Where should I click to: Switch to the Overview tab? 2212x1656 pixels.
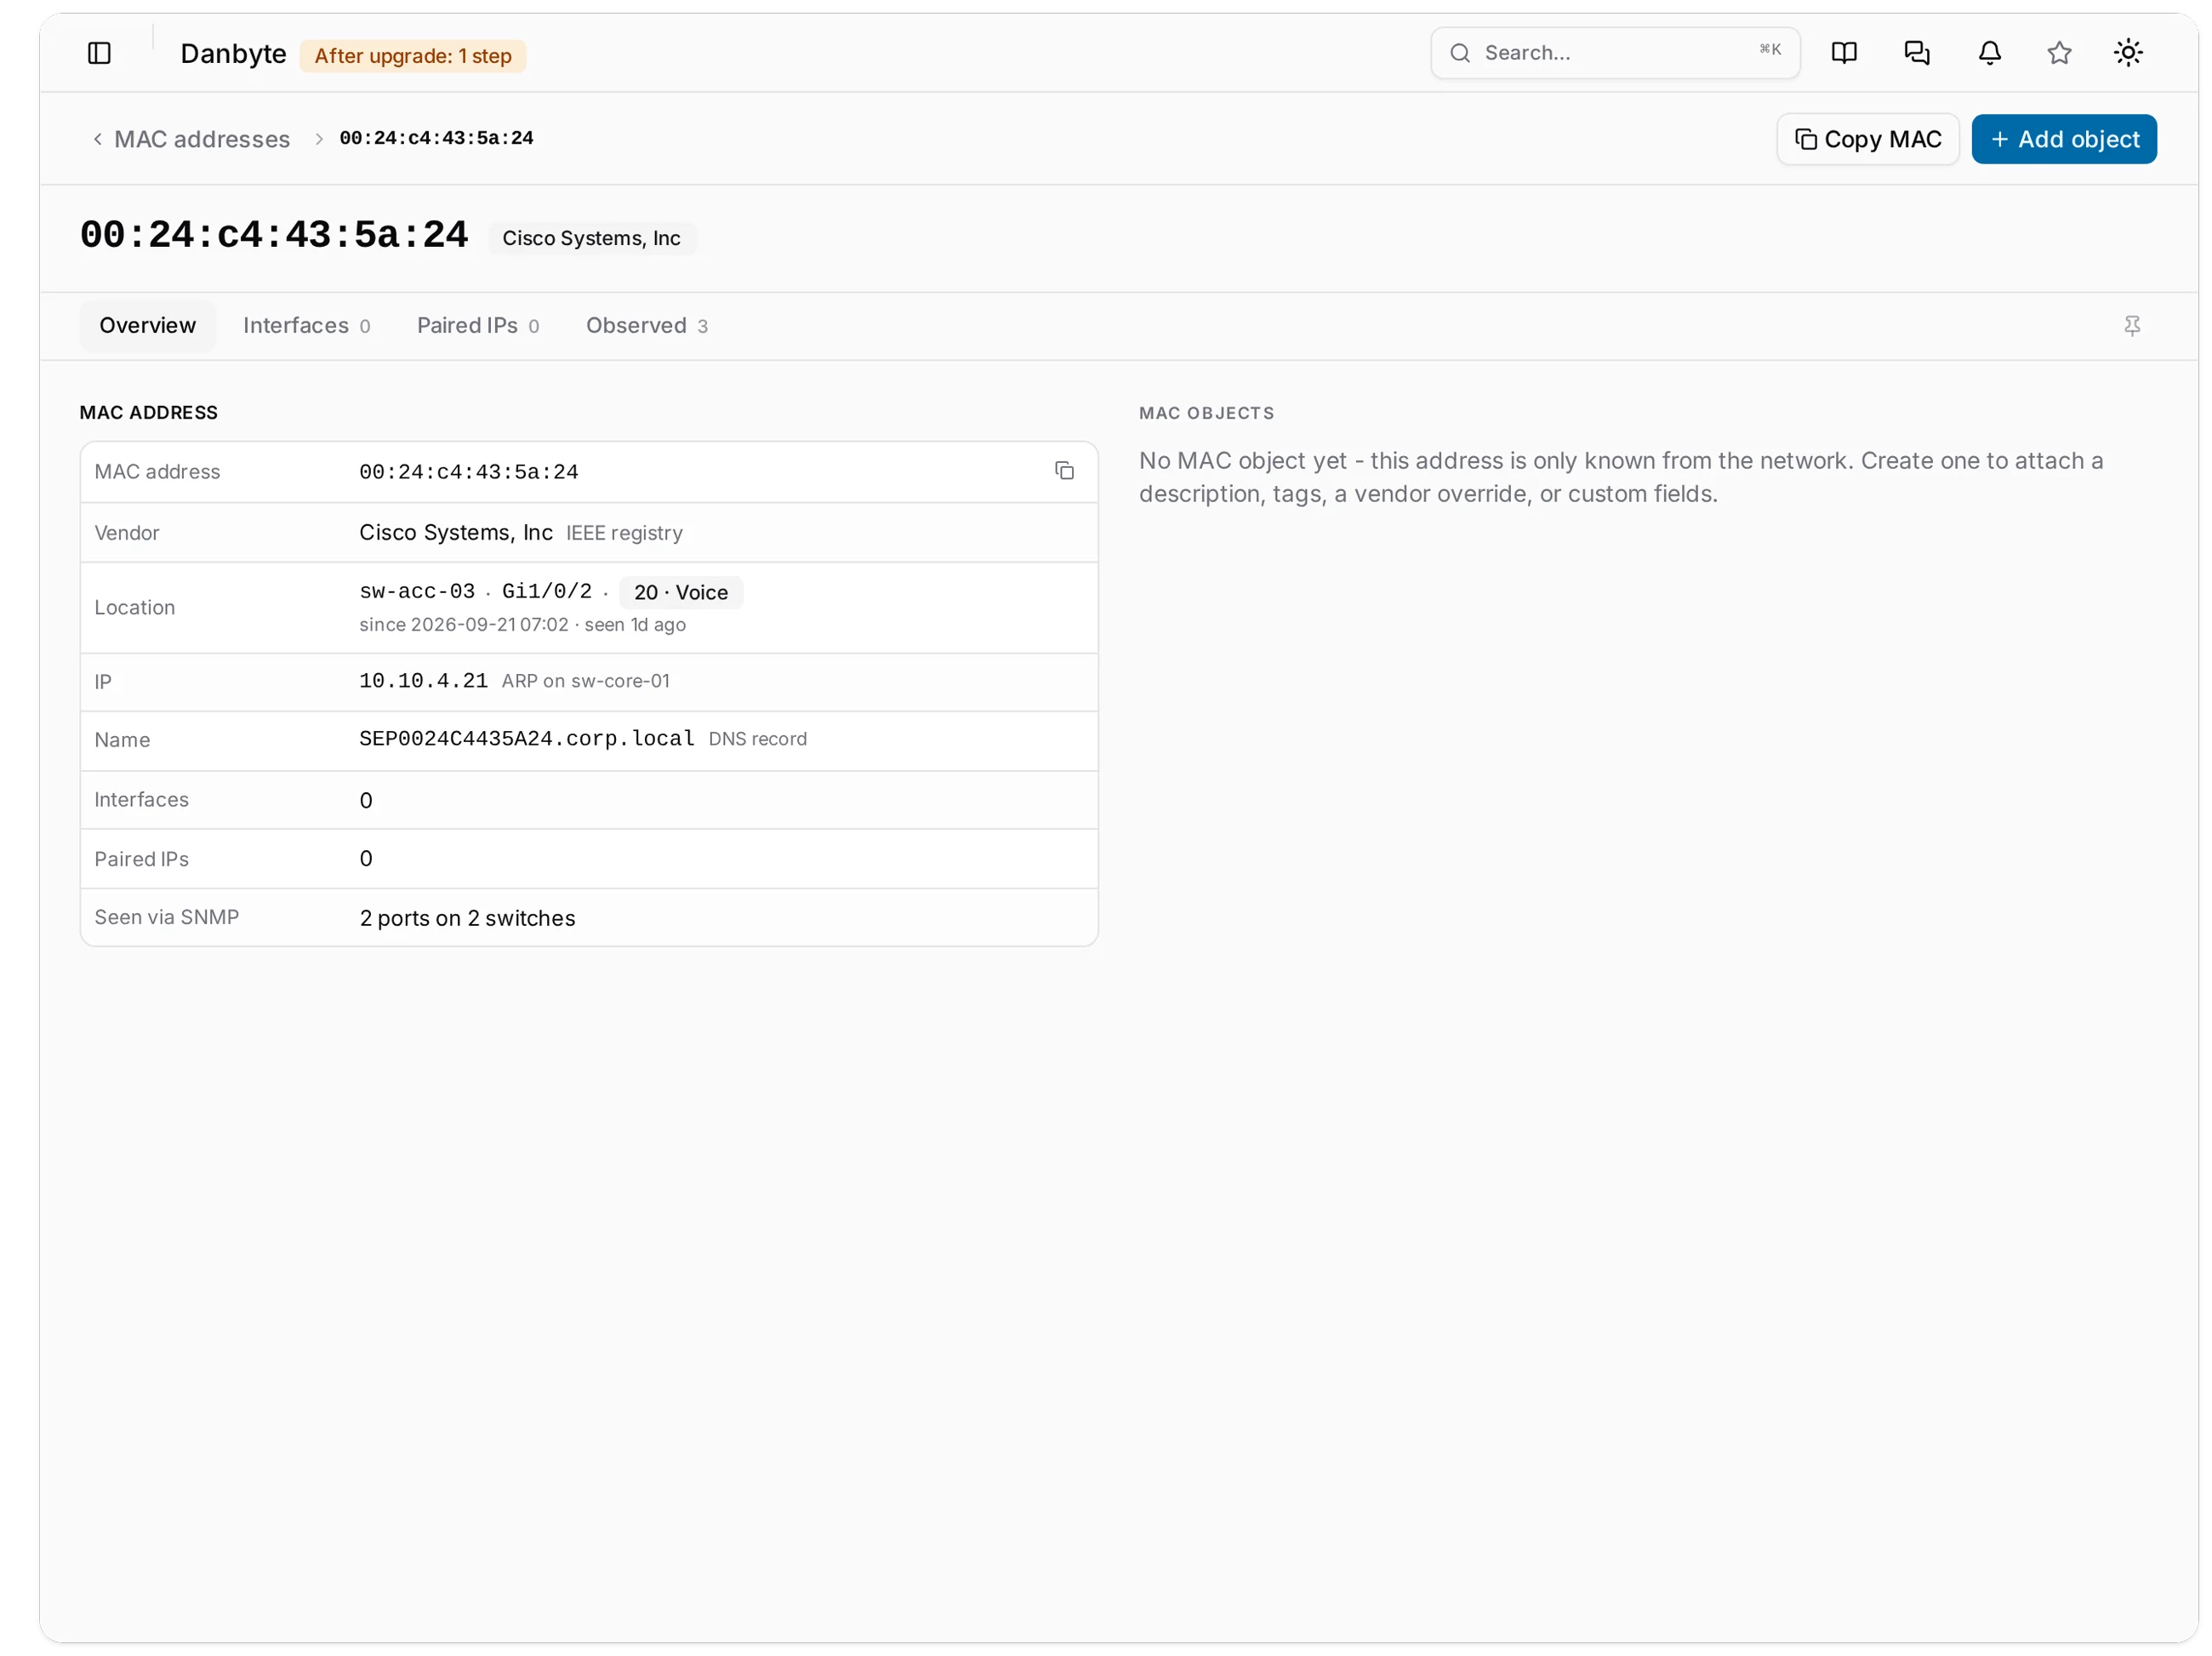(x=148, y=326)
